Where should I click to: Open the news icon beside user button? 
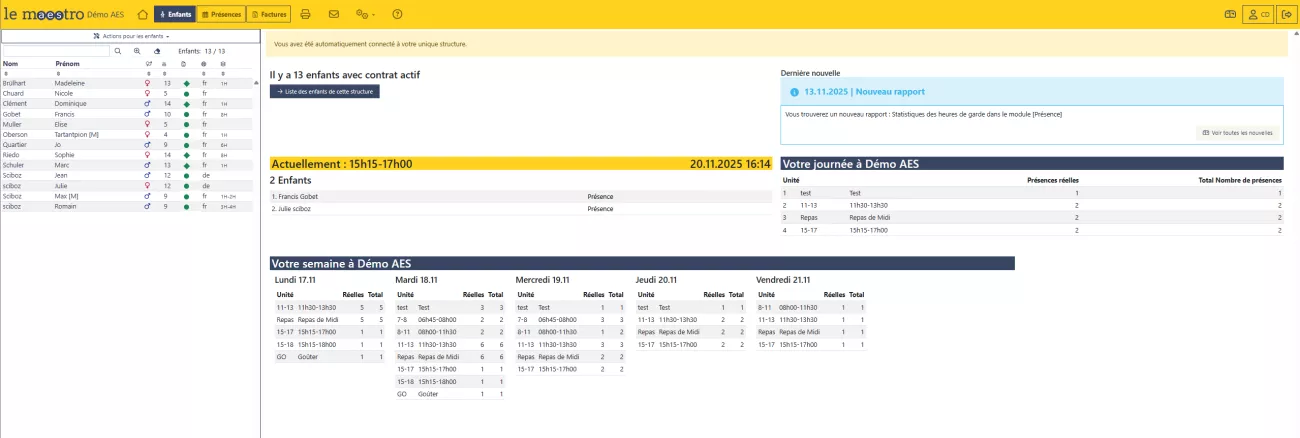1230,14
